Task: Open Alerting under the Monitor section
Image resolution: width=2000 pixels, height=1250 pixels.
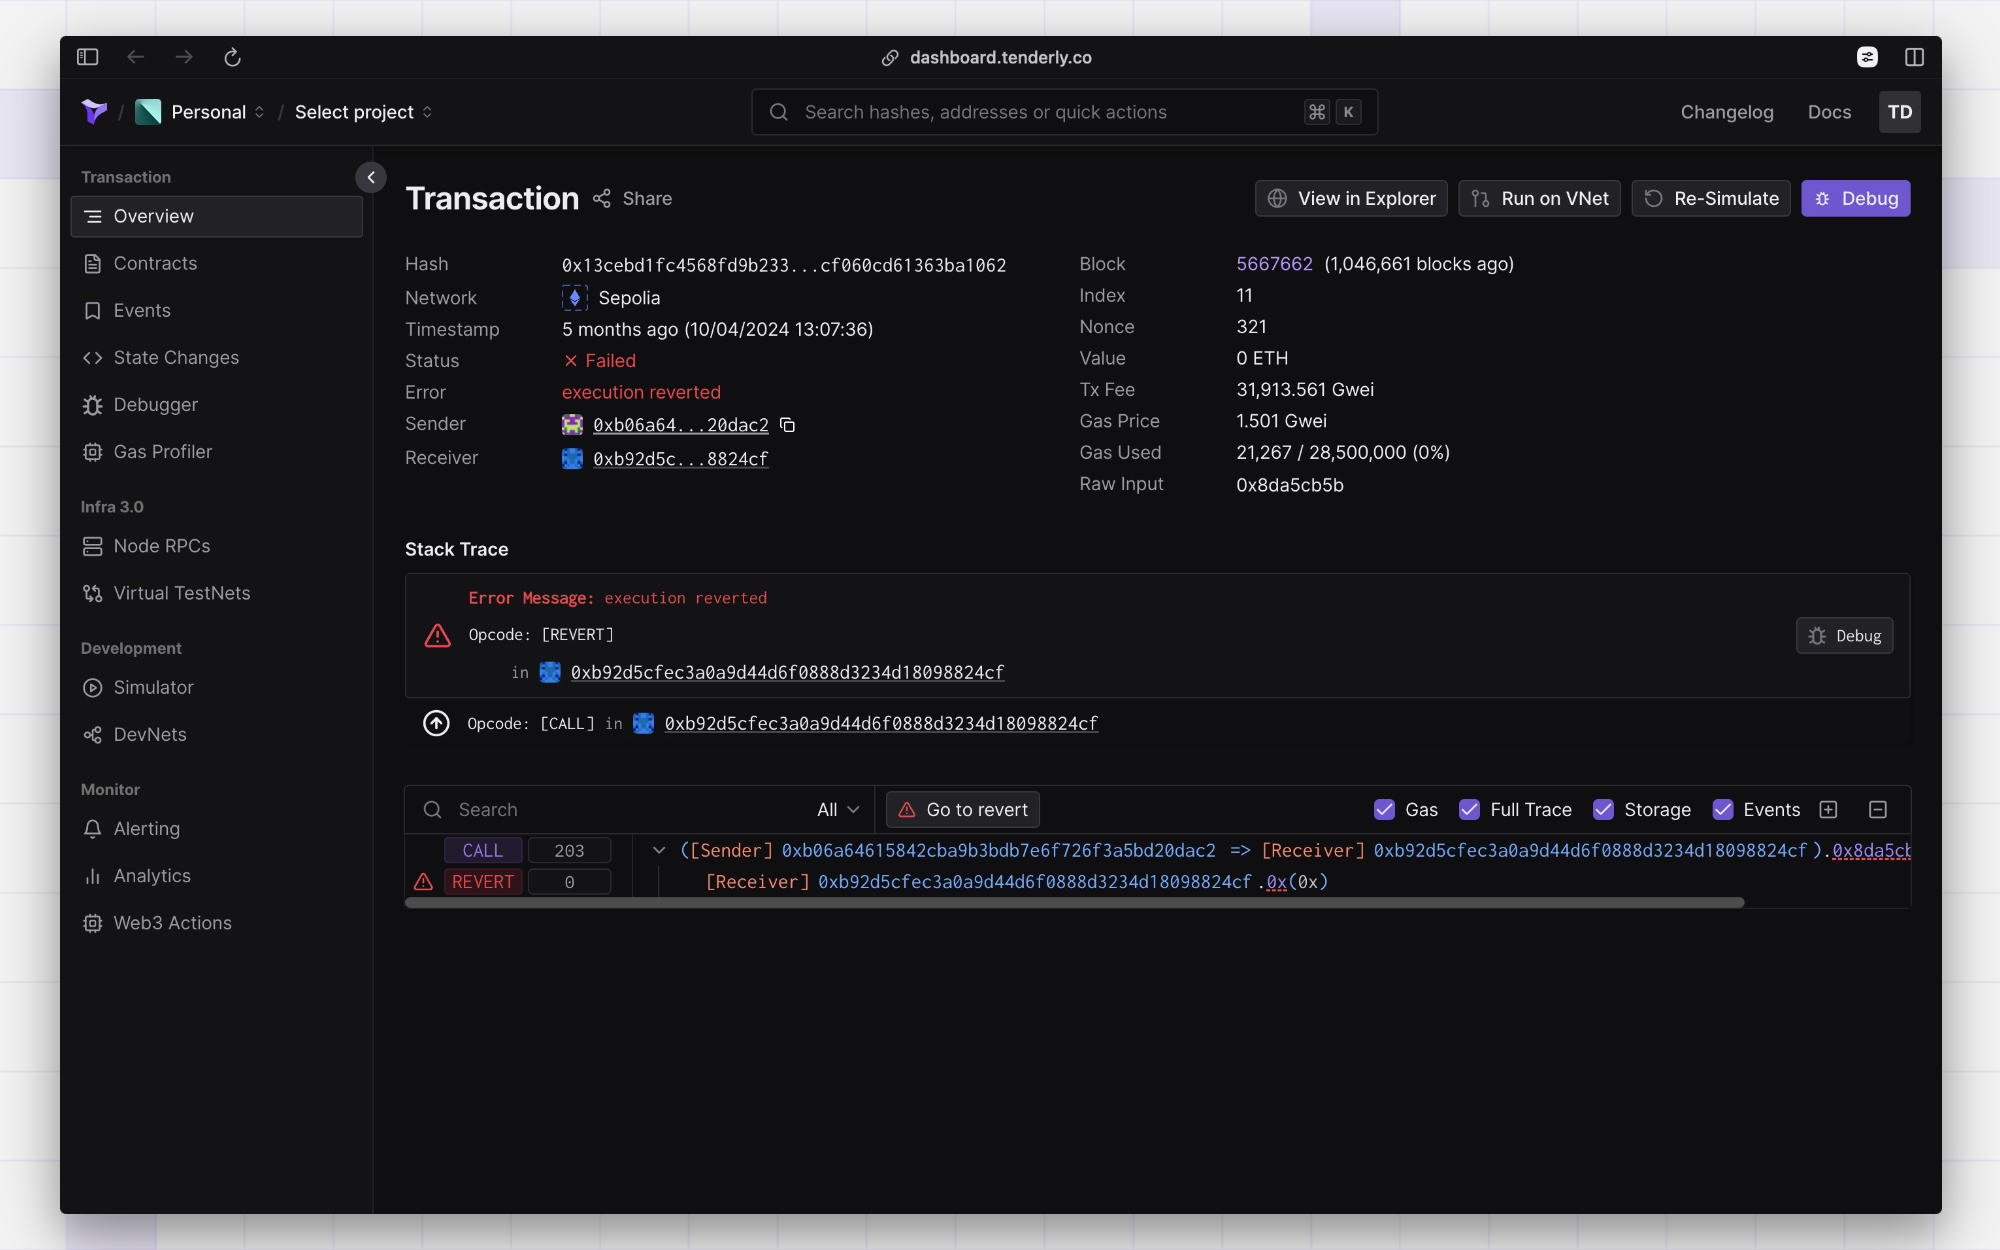Action: (146, 828)
